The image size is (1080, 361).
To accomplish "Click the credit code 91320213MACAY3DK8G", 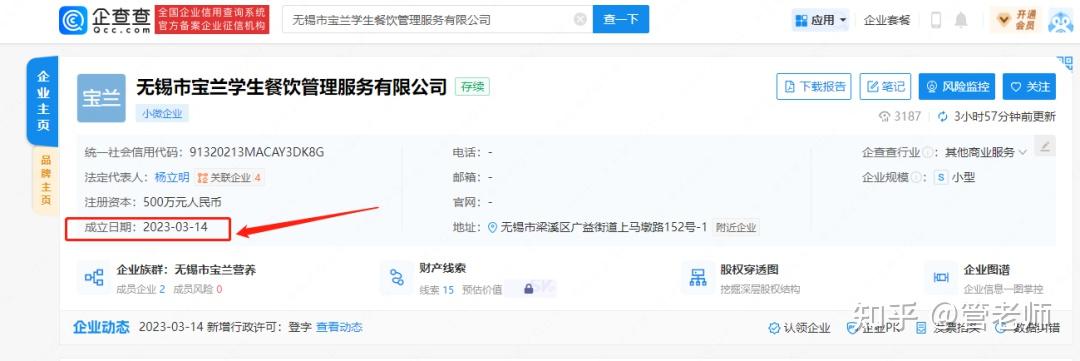I will 256,152.
